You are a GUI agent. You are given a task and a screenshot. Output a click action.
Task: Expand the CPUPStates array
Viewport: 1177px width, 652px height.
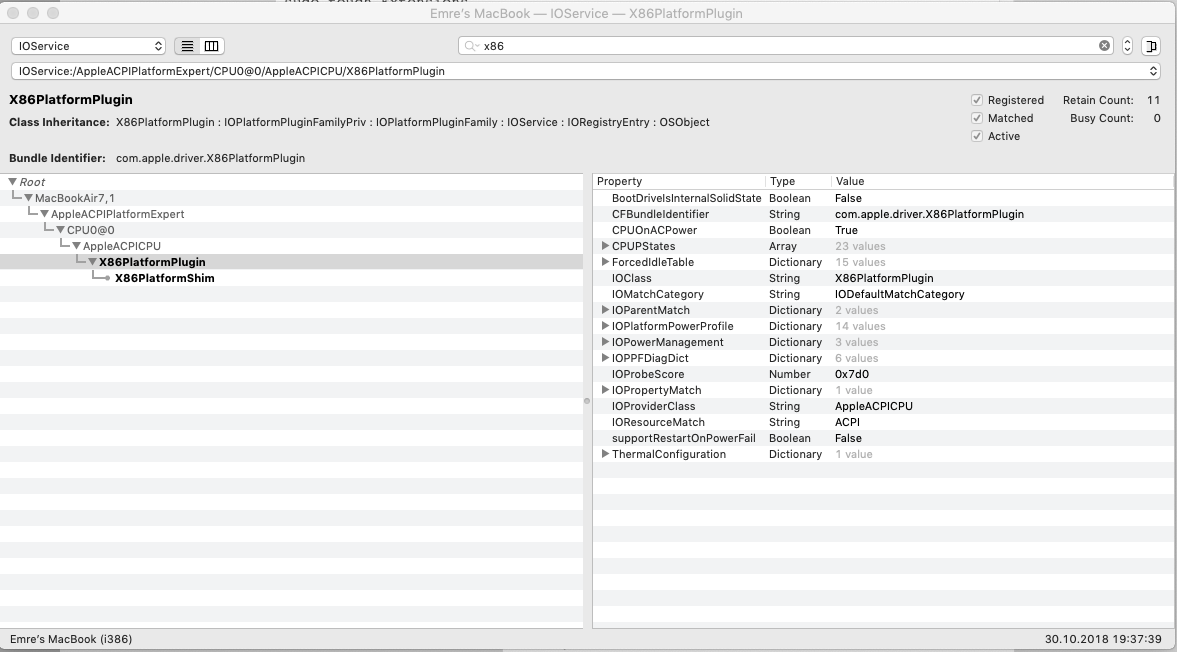pos(605,246)
